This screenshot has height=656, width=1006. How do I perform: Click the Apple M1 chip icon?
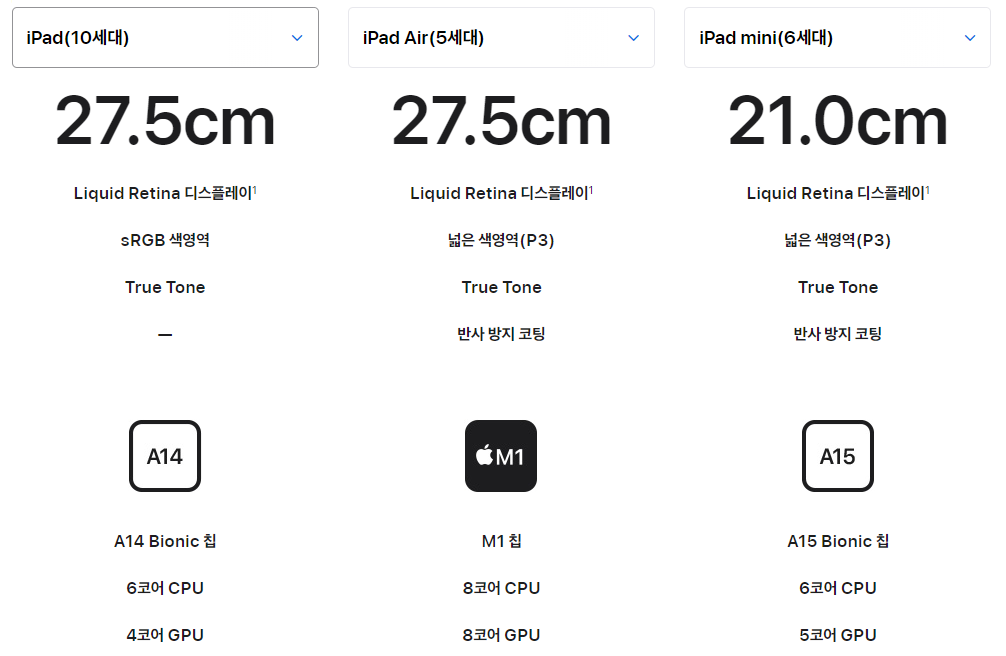501,456
